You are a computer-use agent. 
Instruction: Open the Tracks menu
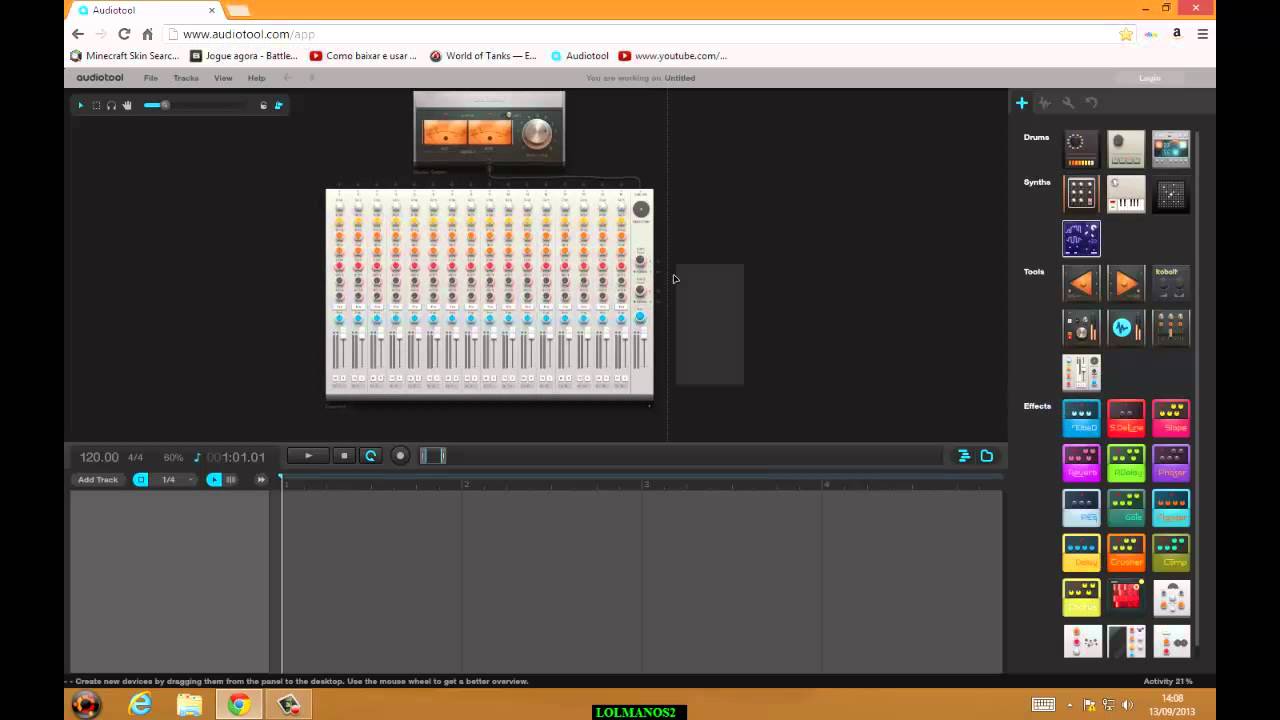point(186,78)
